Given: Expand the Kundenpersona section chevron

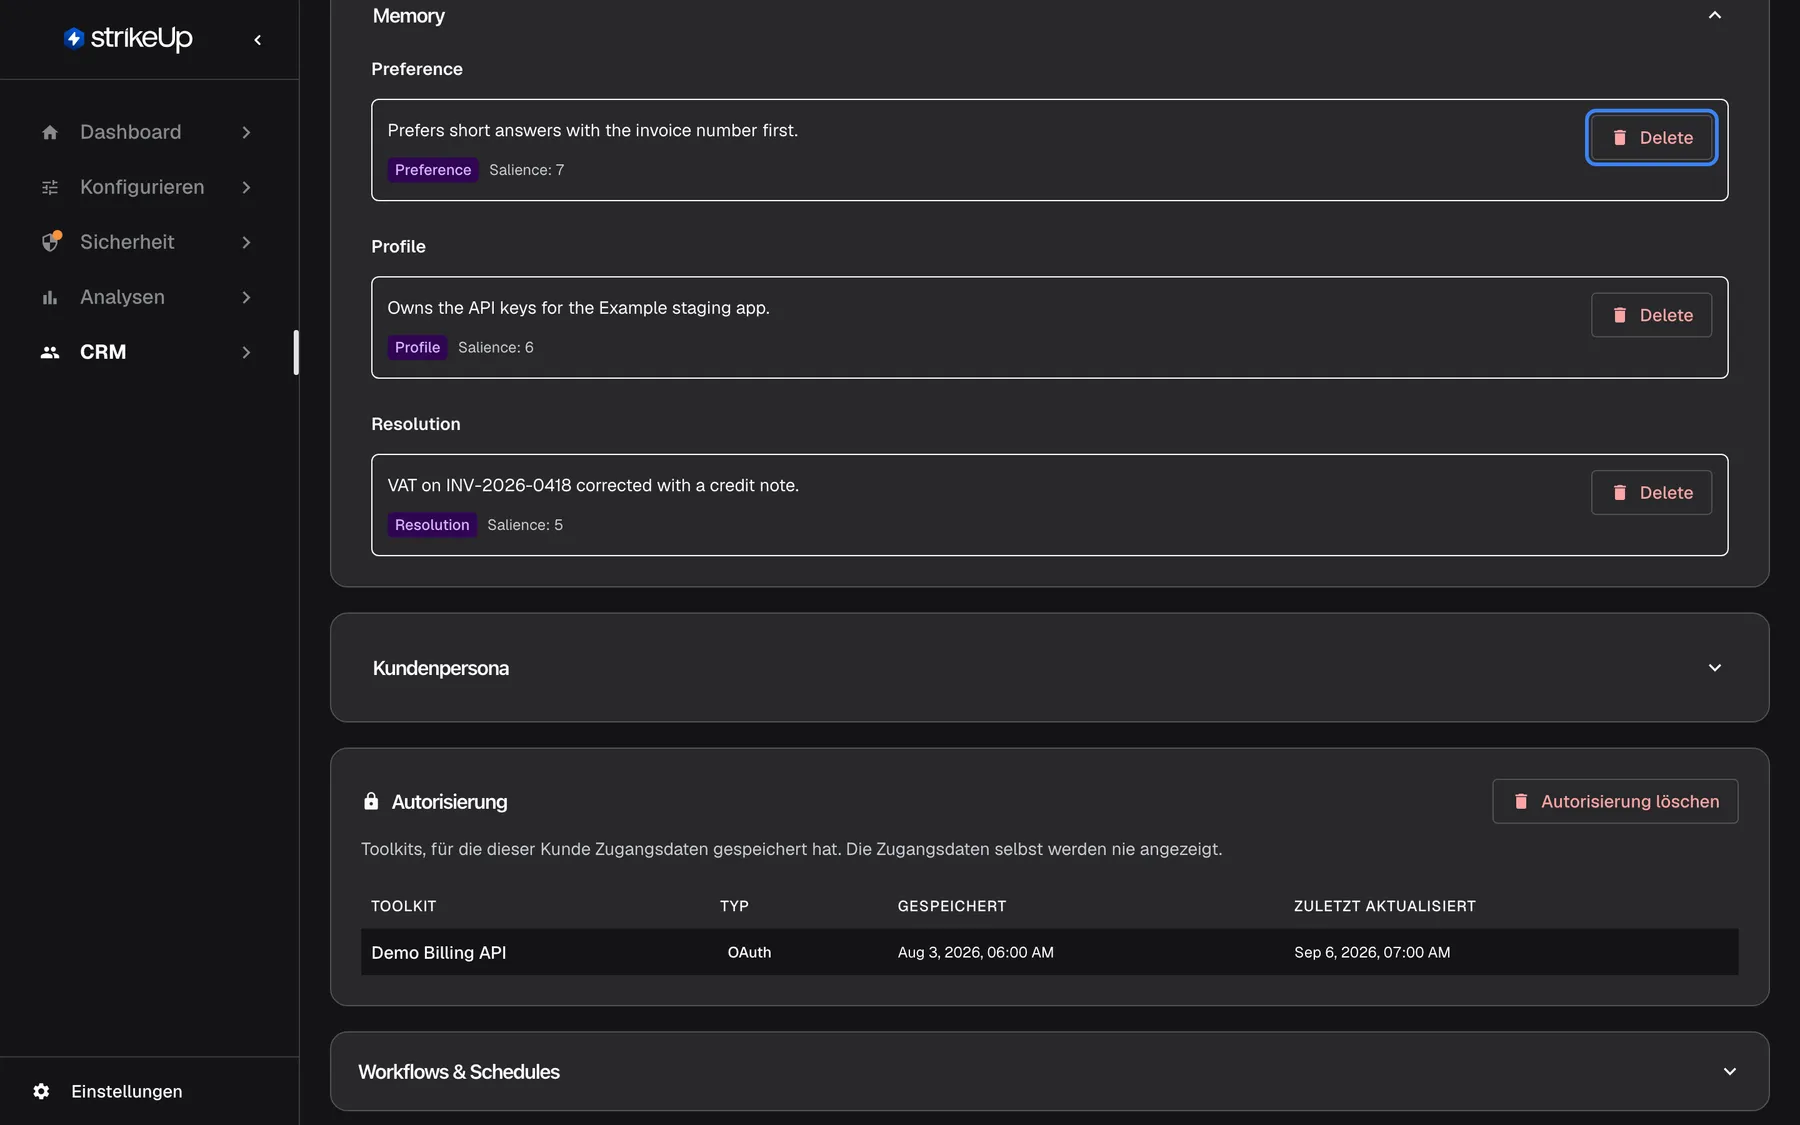Looking at the screenshot, I should tap(1715, 667).
